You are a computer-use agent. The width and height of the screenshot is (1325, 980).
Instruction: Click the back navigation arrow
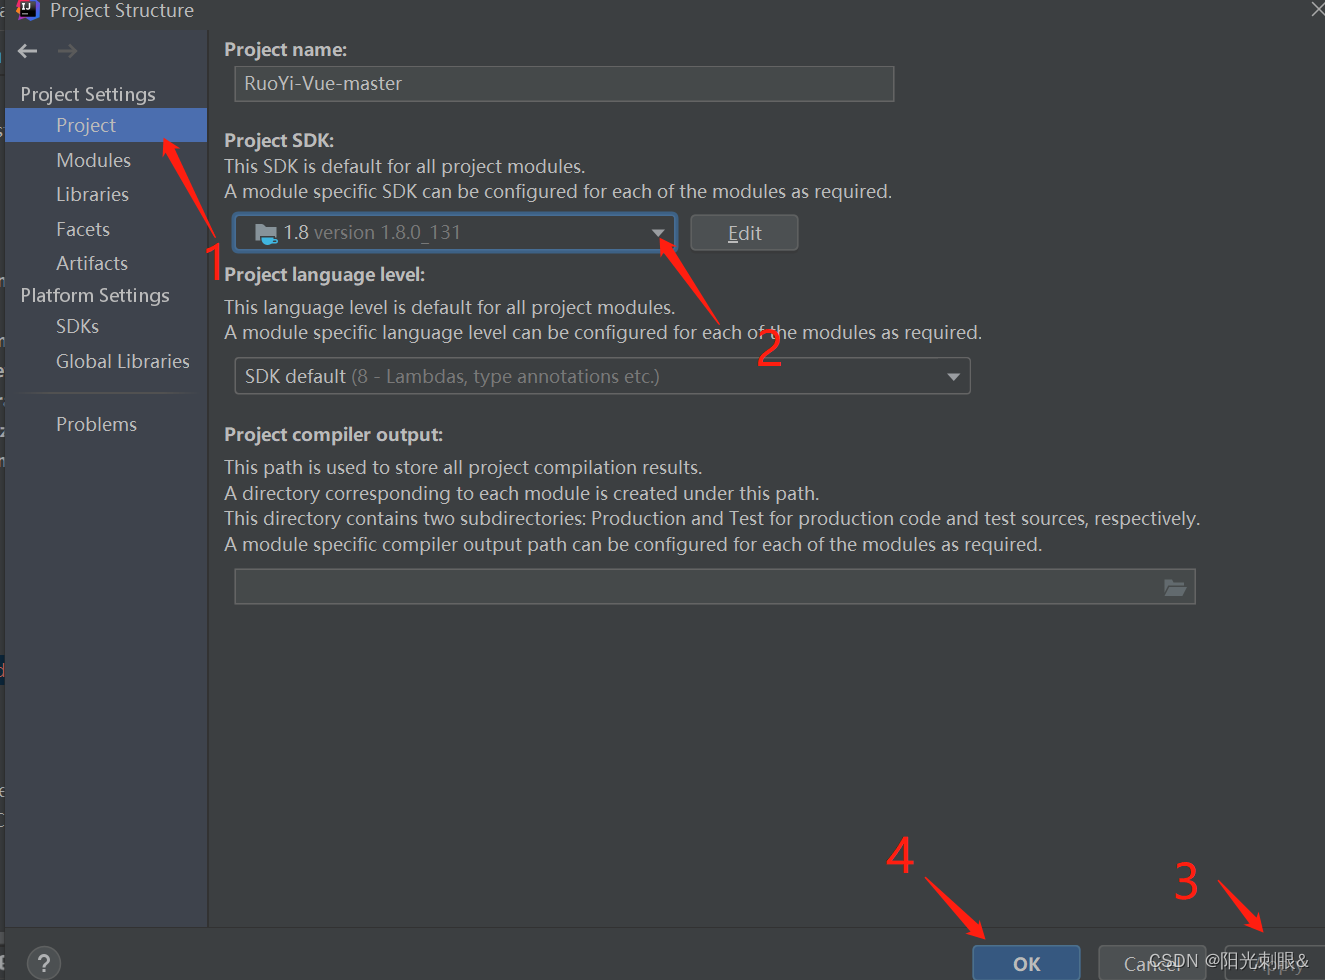point(28,51)
